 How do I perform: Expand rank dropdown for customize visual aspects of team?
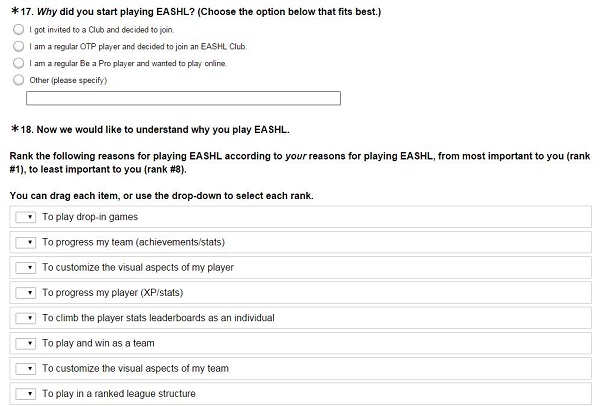26,368
